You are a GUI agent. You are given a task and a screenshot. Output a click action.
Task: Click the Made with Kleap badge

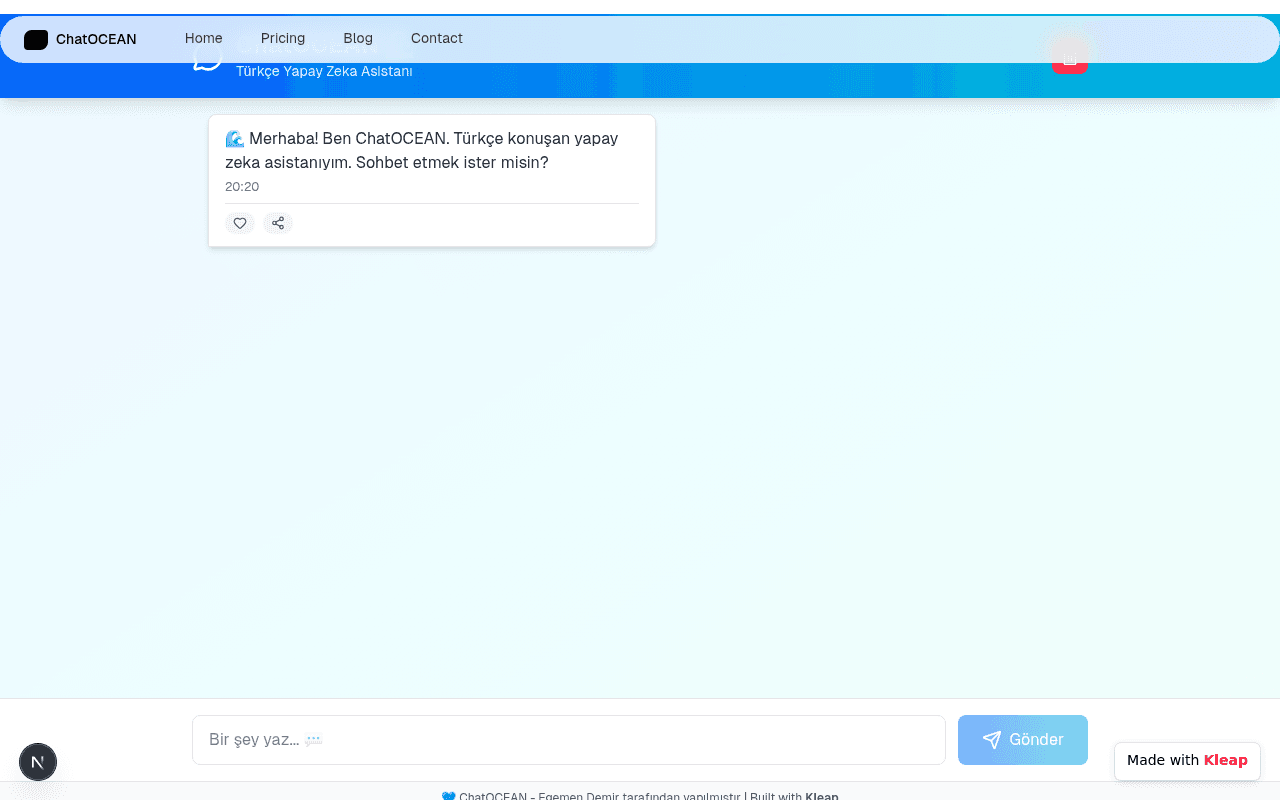click(1187, 760)
